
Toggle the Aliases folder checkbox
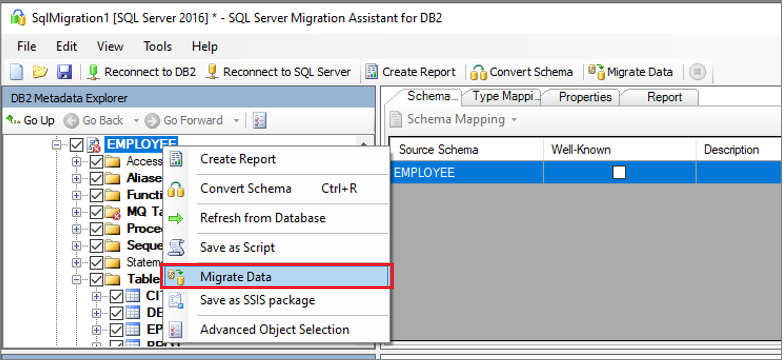click(x=96, y=178)
